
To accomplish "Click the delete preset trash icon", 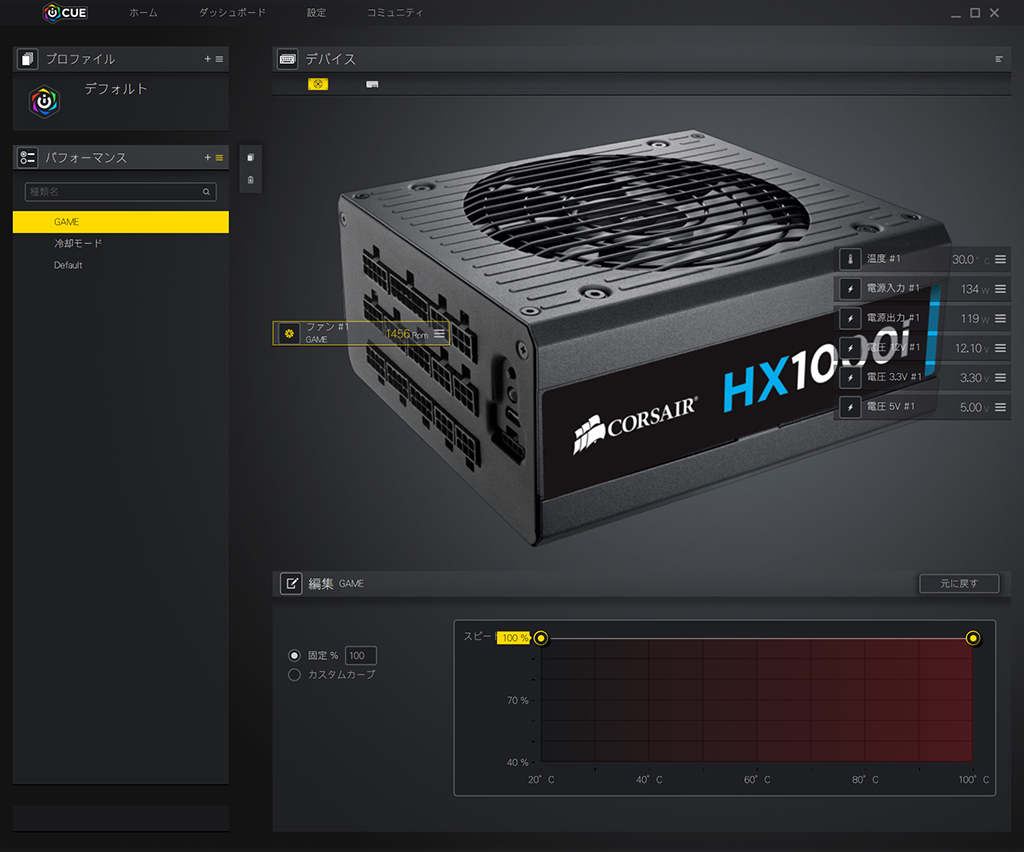I will click(x=251, y=180).
